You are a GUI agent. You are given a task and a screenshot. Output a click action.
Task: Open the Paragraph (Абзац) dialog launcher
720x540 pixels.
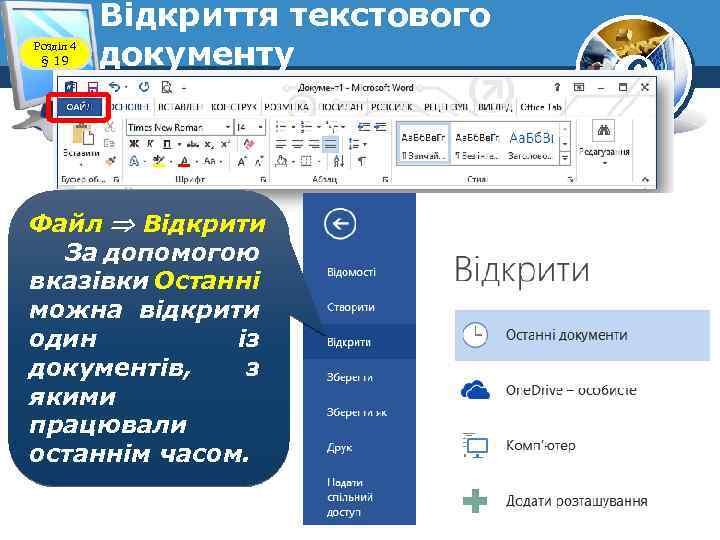pos(385,180)
